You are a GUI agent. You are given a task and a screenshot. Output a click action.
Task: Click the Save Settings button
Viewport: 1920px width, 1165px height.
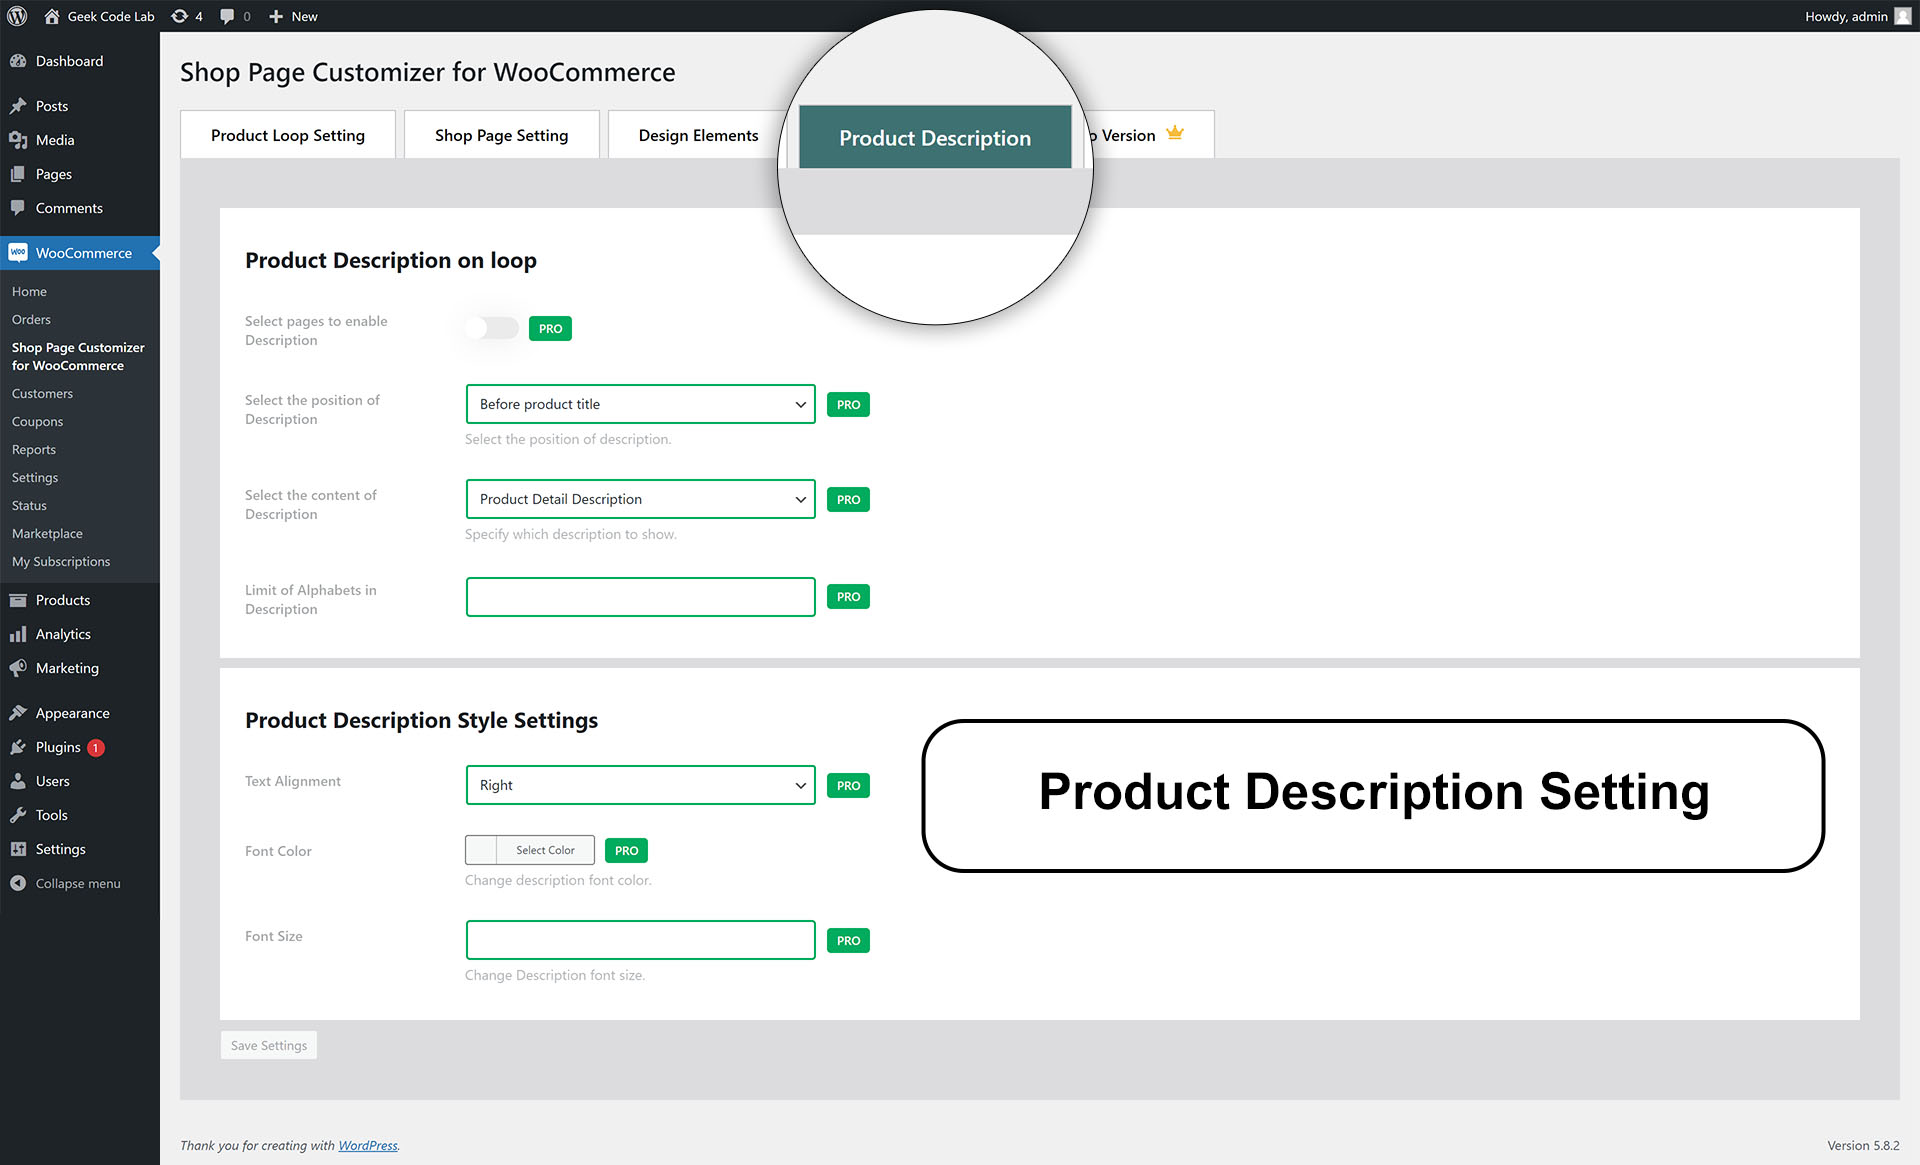click(x=269, y=1045)
